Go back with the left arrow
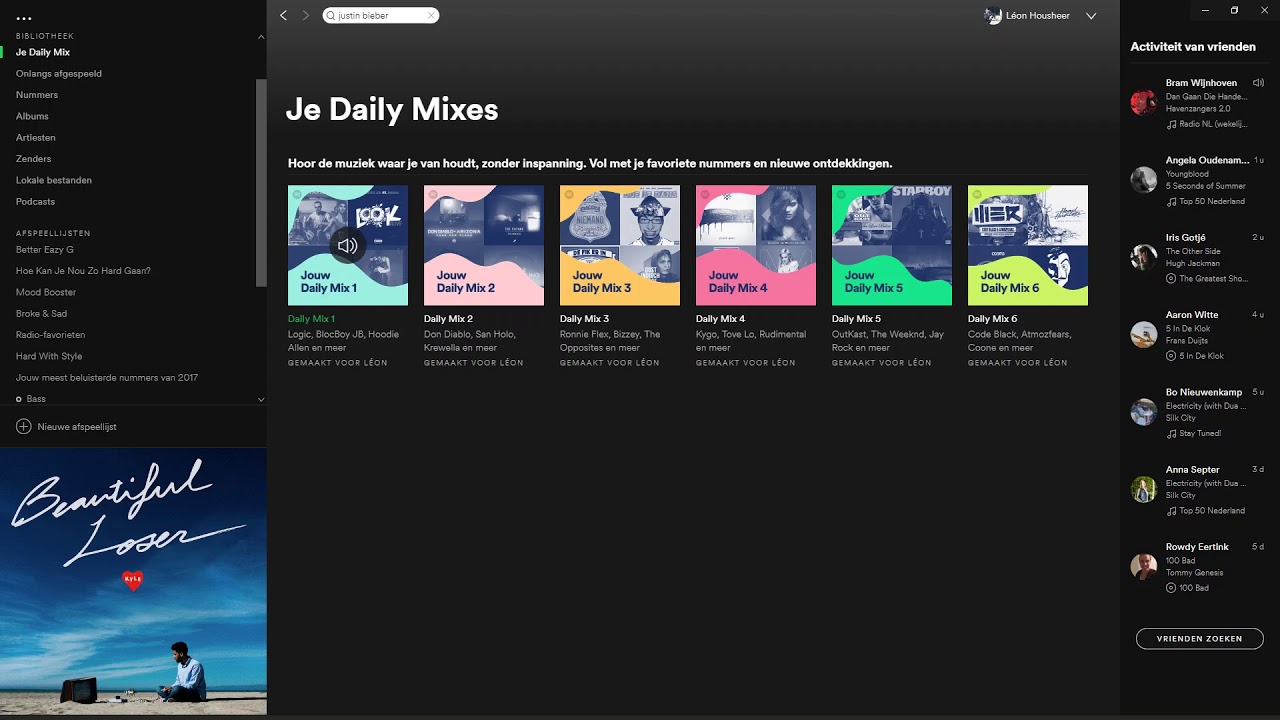This screenshot has height=720, width=1280. coord(284,15)
